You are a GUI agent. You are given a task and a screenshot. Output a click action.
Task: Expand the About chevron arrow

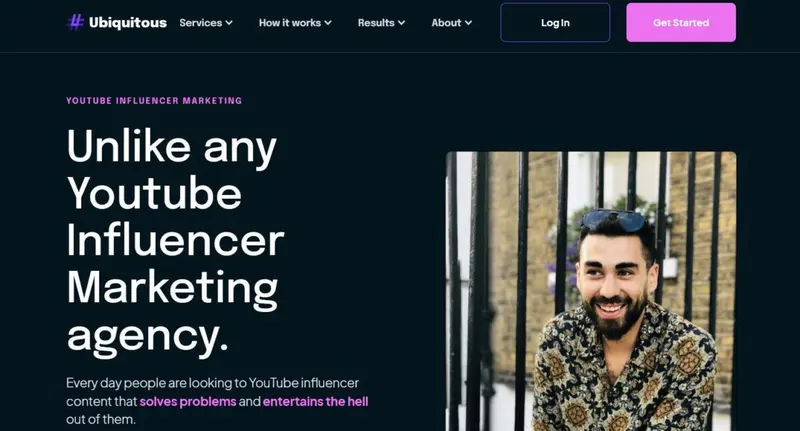click(x=468, y=23)
